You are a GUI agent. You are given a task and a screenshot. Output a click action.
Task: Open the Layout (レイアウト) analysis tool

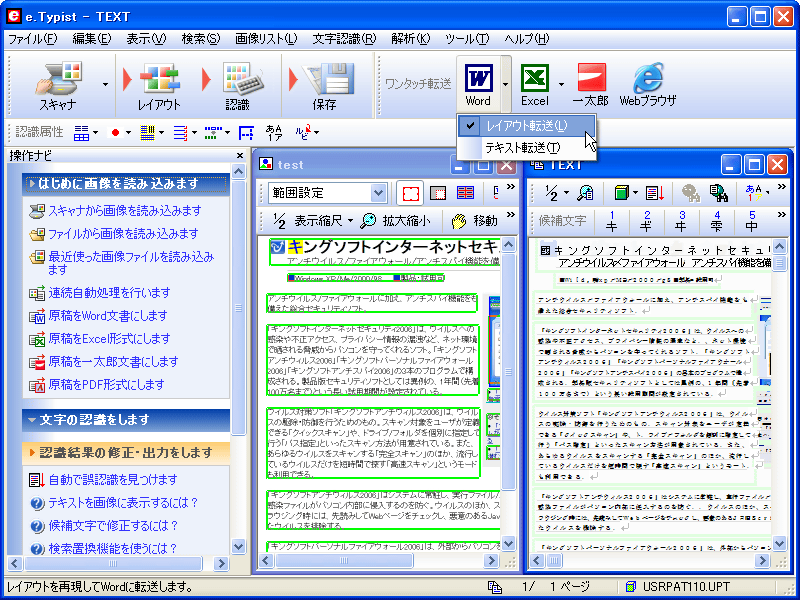click(x=159, y=86)
